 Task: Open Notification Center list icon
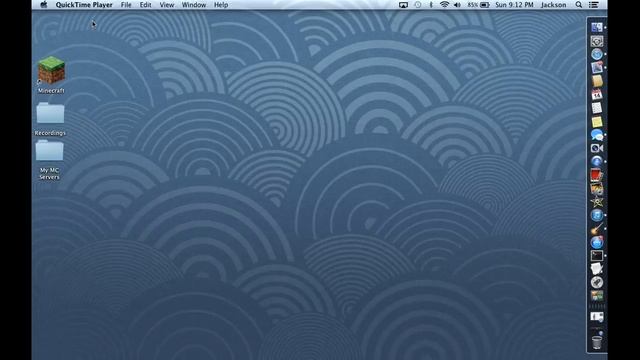pos(594,5)
